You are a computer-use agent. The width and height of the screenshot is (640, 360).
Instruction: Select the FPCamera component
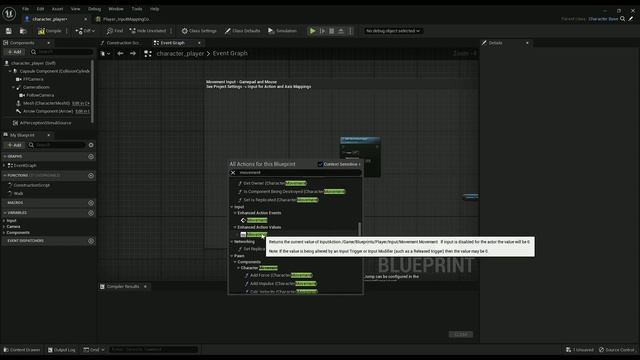(x=33, y=79)
